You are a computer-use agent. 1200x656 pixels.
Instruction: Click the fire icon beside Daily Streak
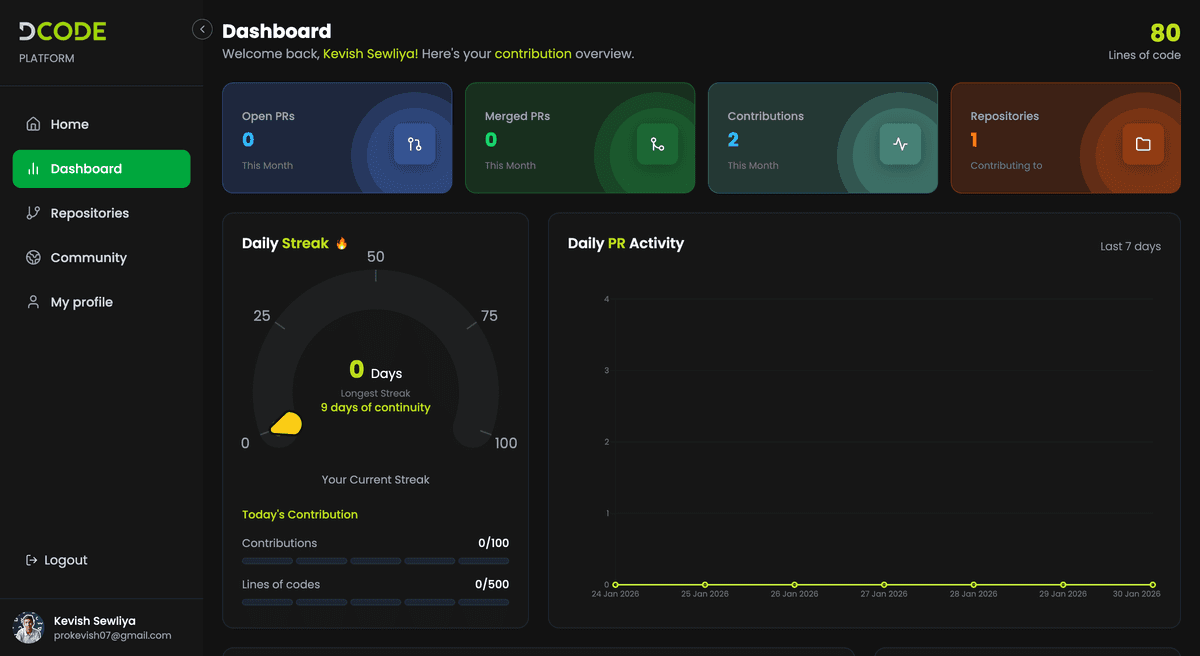pos(342,243)
